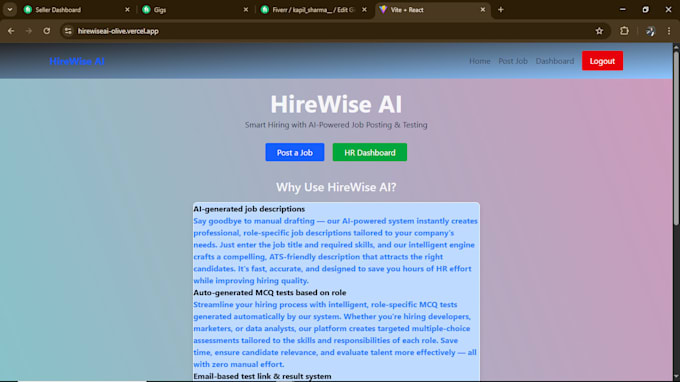Minimize the browser window
This screenshot has width=680, height=382.
[x=623, y=10]
